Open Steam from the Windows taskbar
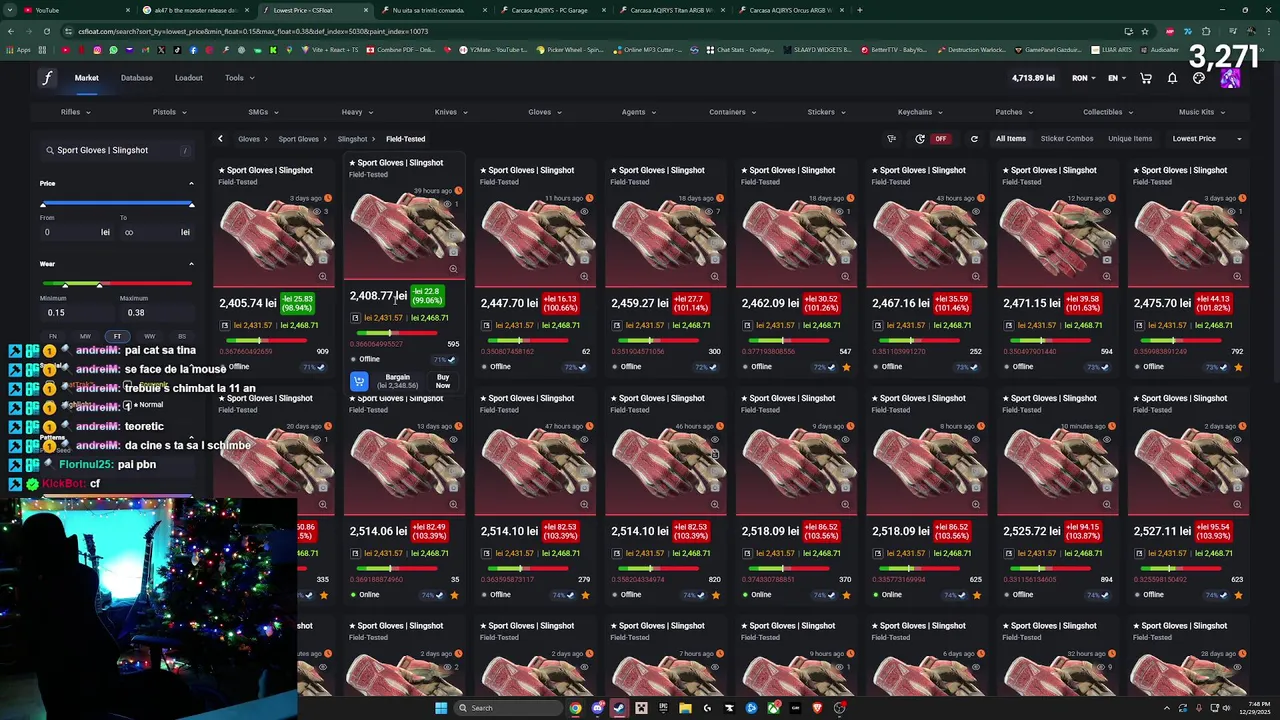The image size is (1280, 720). tap(619, 708)
